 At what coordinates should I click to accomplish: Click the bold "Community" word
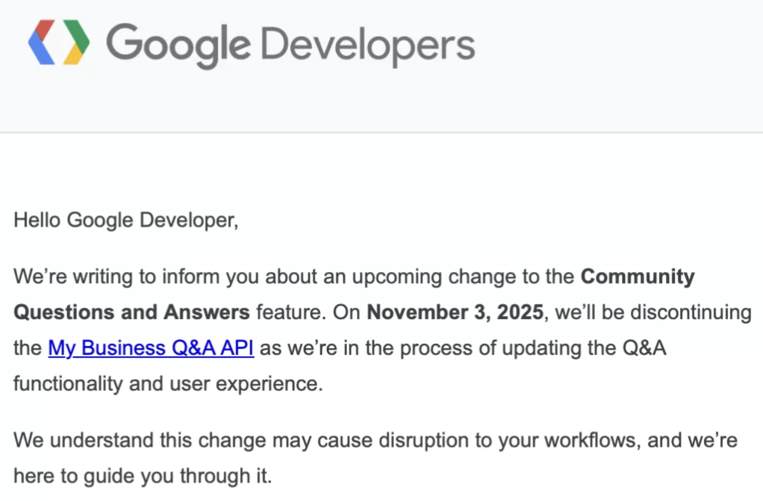tap(637, 276)
